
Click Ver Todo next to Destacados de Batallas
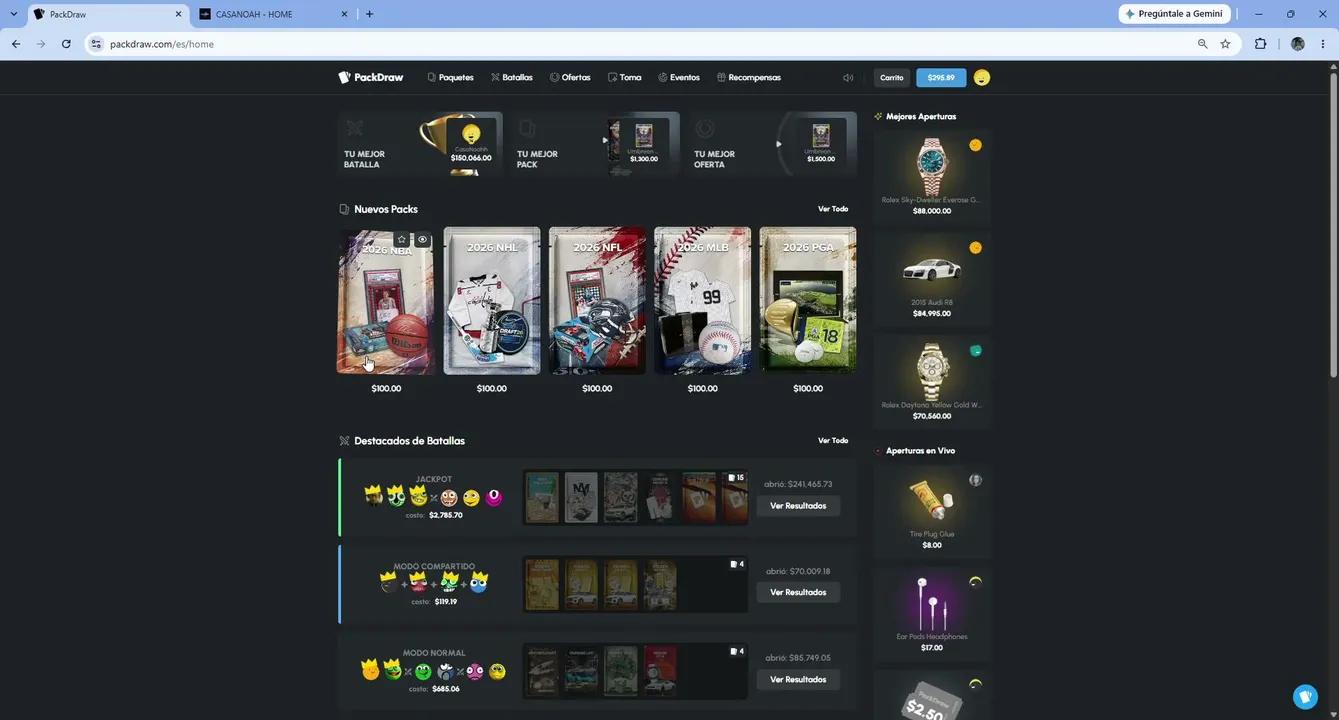(833, 441)
